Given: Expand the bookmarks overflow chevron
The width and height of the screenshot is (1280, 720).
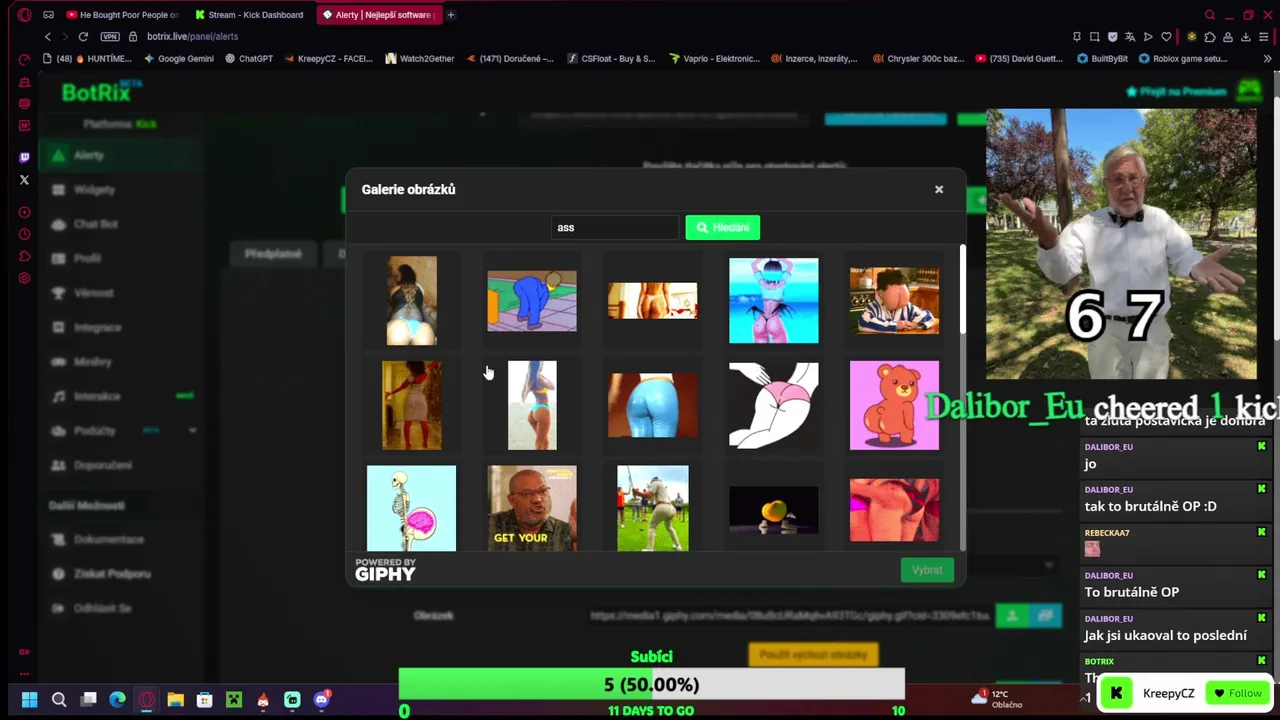Looking at the screenshot, I should coord(1267,59).
